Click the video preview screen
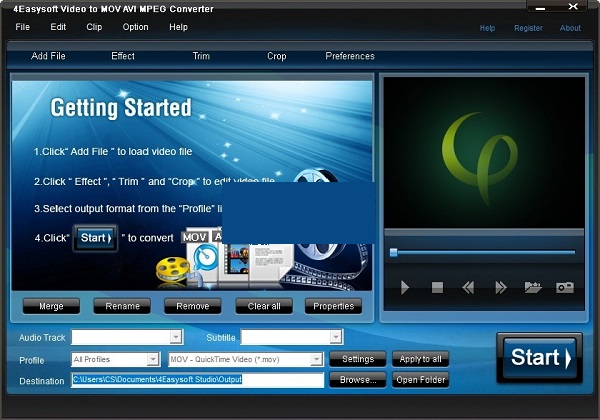600x420 pixels. click(484, 153)
